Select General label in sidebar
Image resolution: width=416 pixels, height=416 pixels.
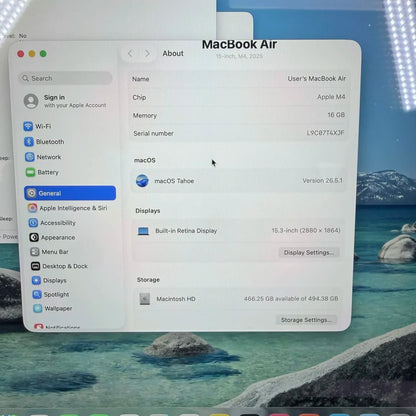(x=50, y=193)
